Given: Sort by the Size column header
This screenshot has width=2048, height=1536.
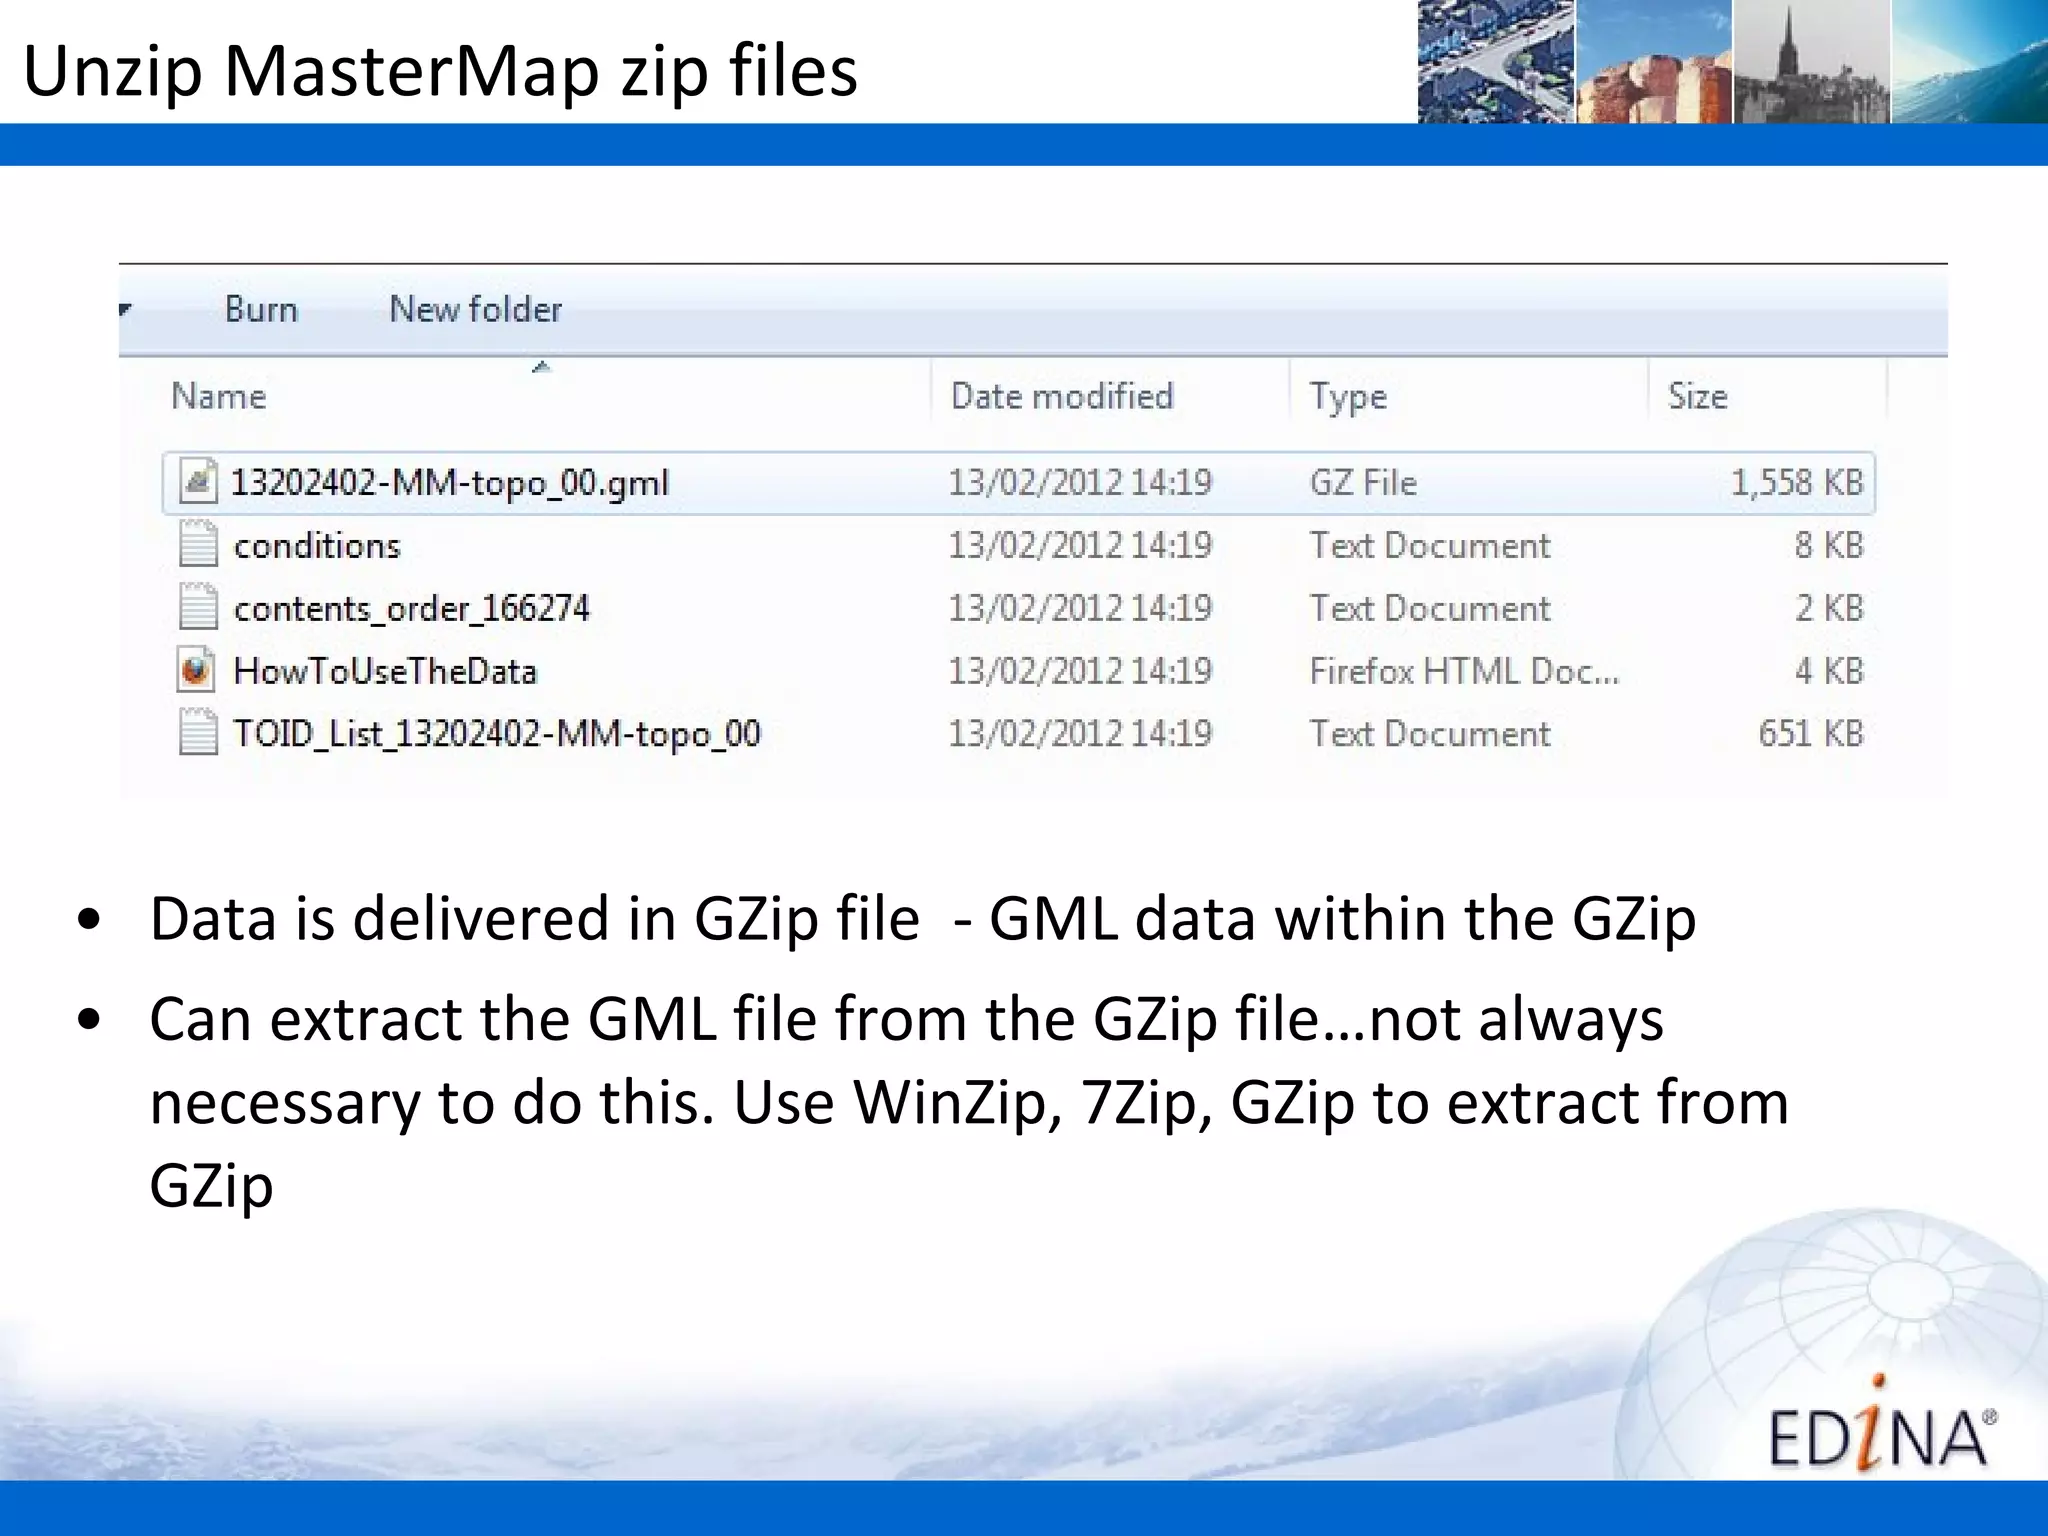Looking at the screenshot, I should 1698,396.
